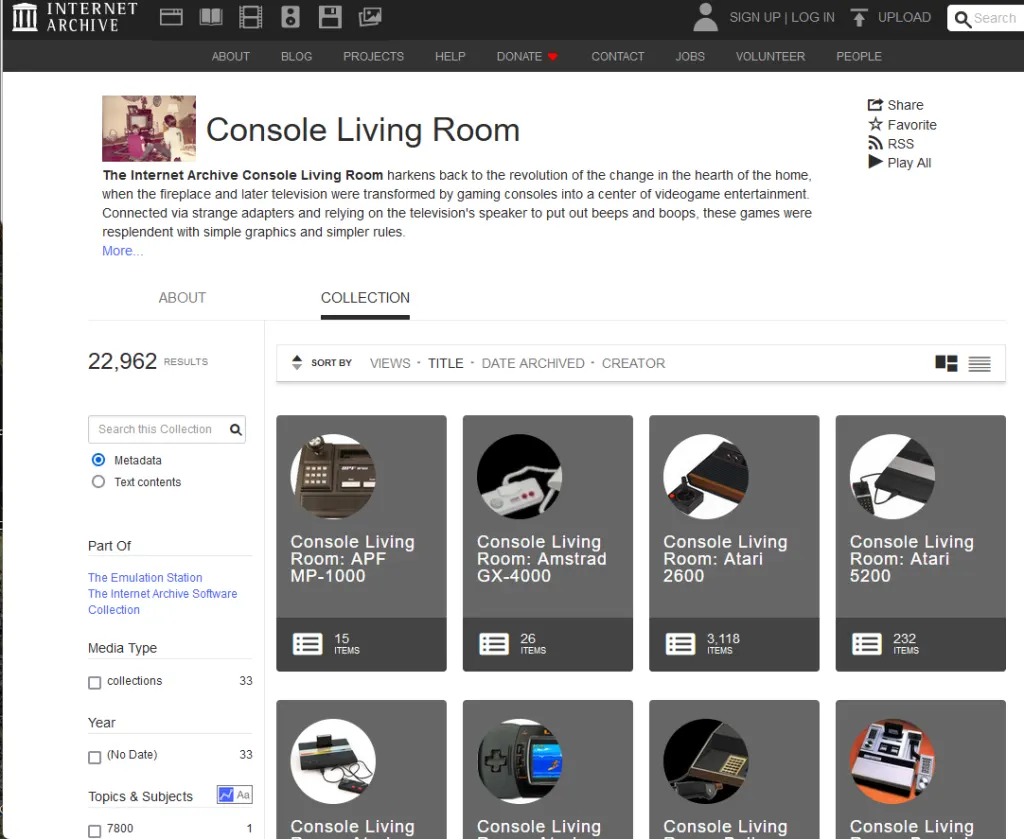Expand the More... description link
1024x839 pixels.
(x=123, y=251)
